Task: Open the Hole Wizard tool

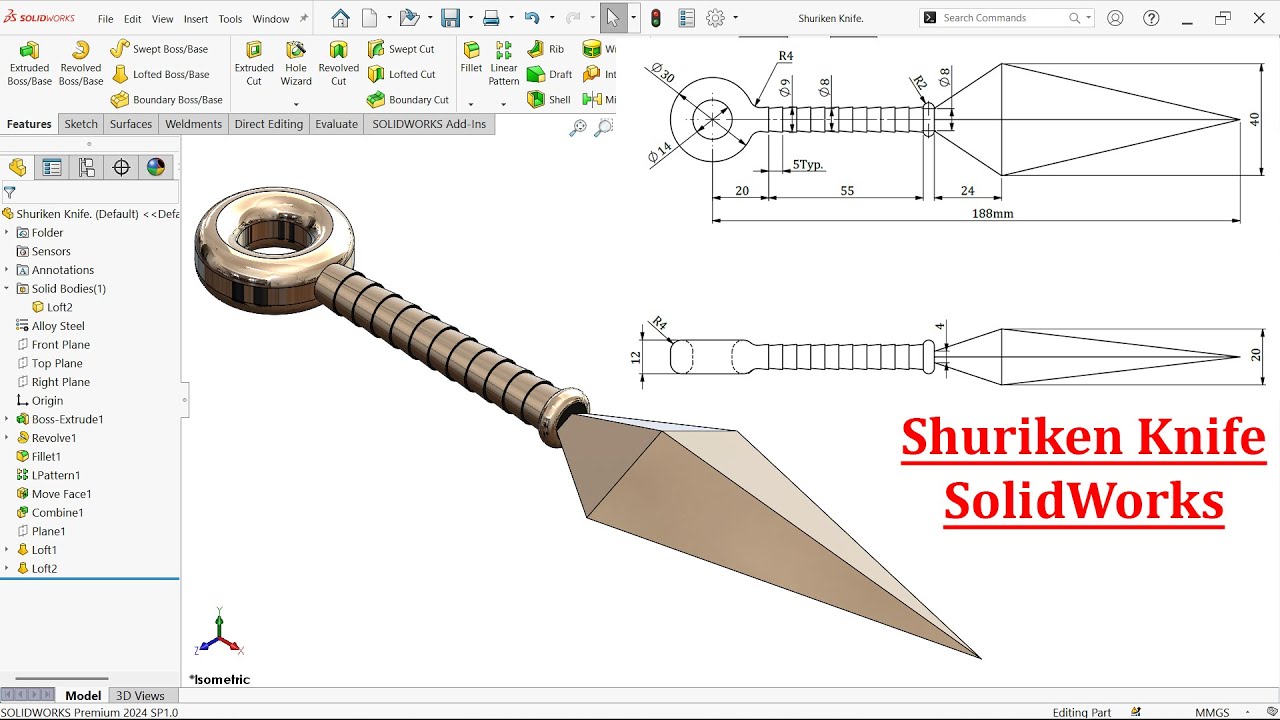Action: [296, 64]
